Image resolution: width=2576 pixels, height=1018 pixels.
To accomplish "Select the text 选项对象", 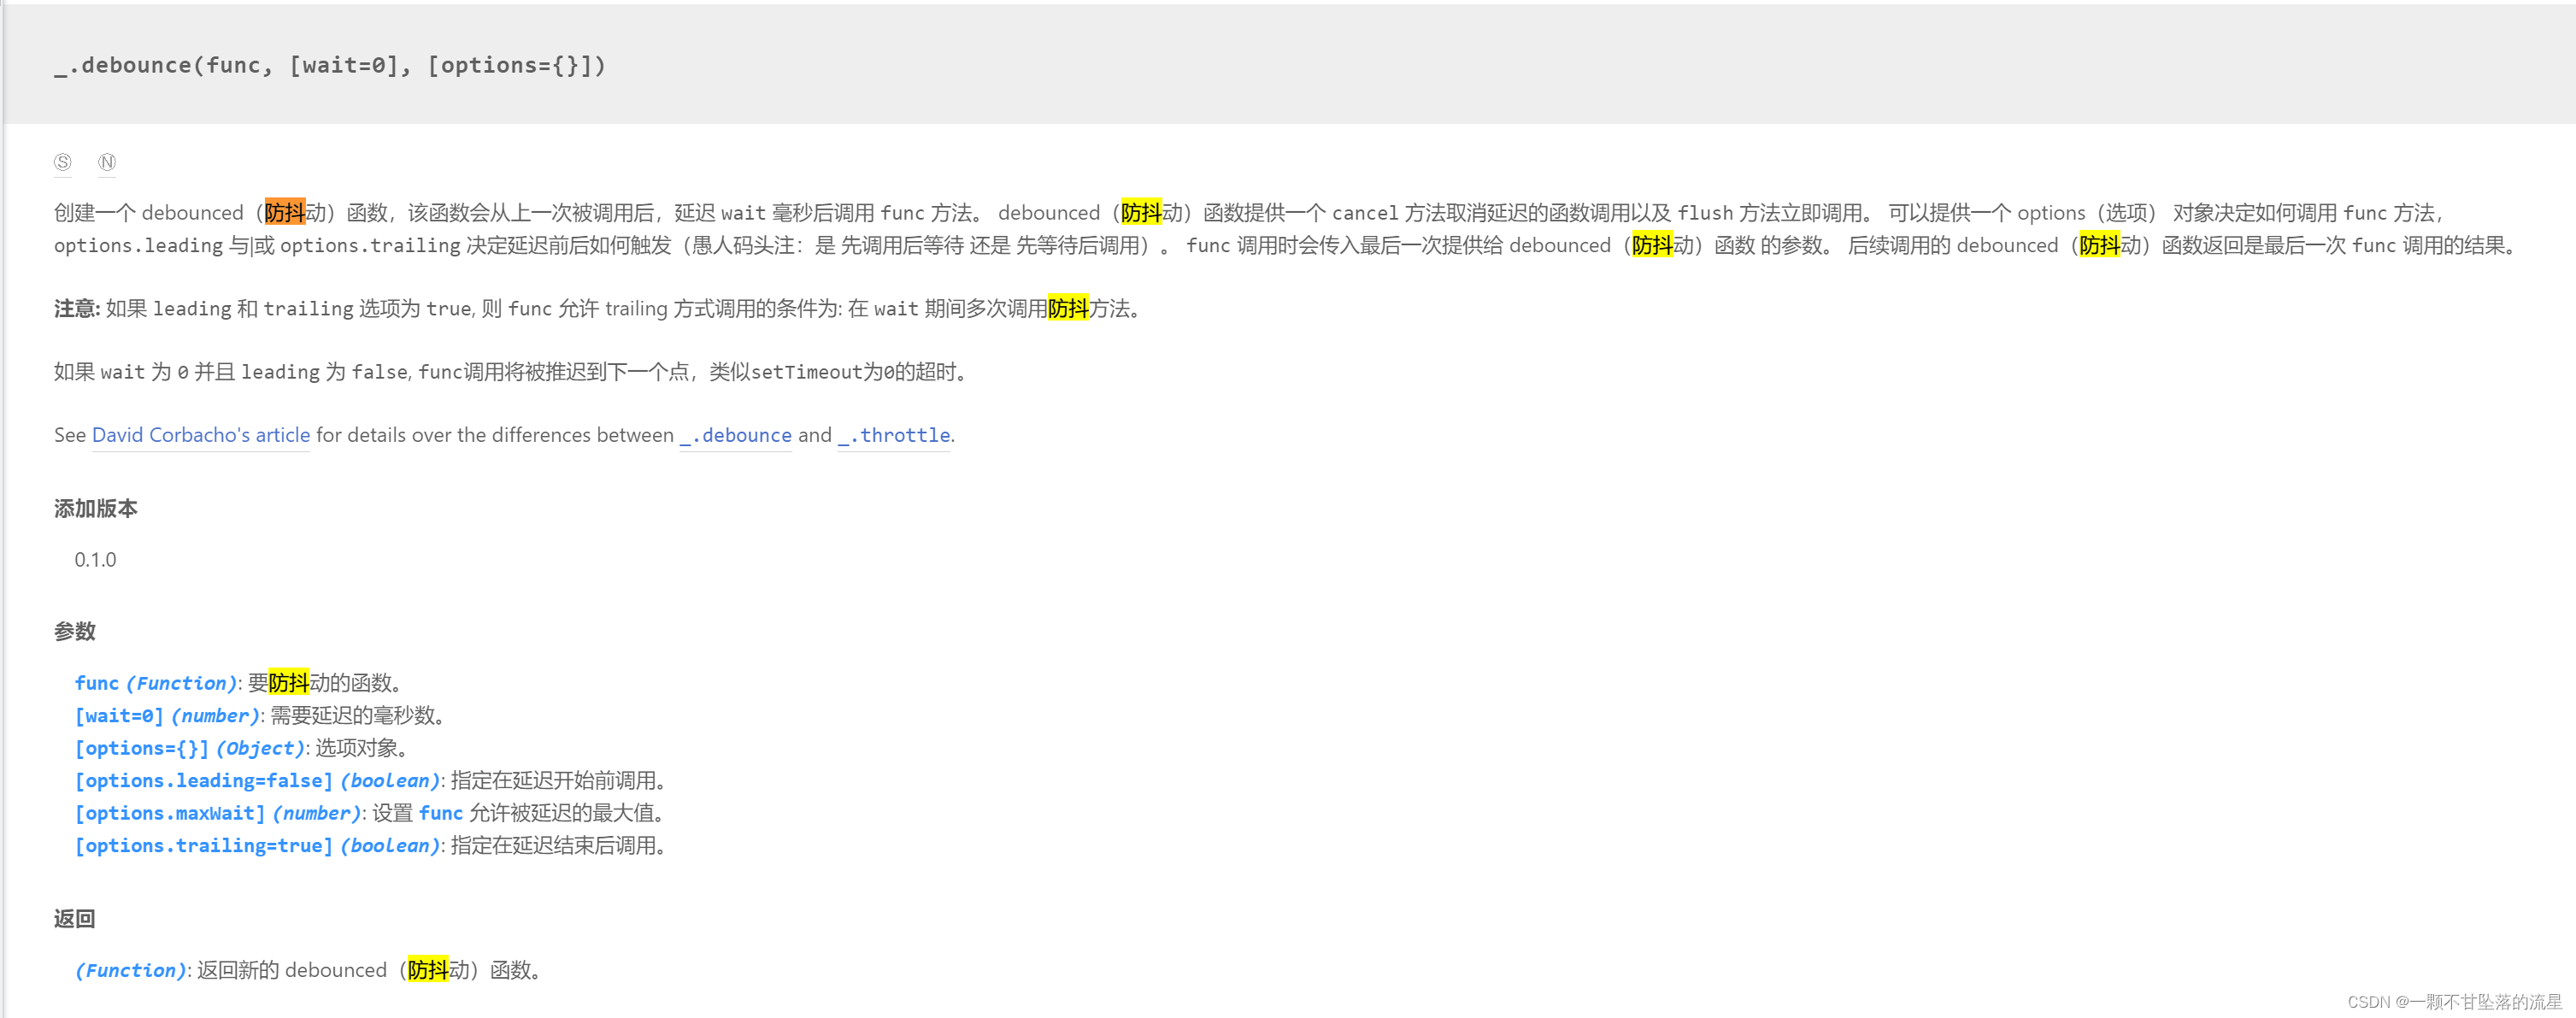I will pyautogui.click(x=356, y=748).
